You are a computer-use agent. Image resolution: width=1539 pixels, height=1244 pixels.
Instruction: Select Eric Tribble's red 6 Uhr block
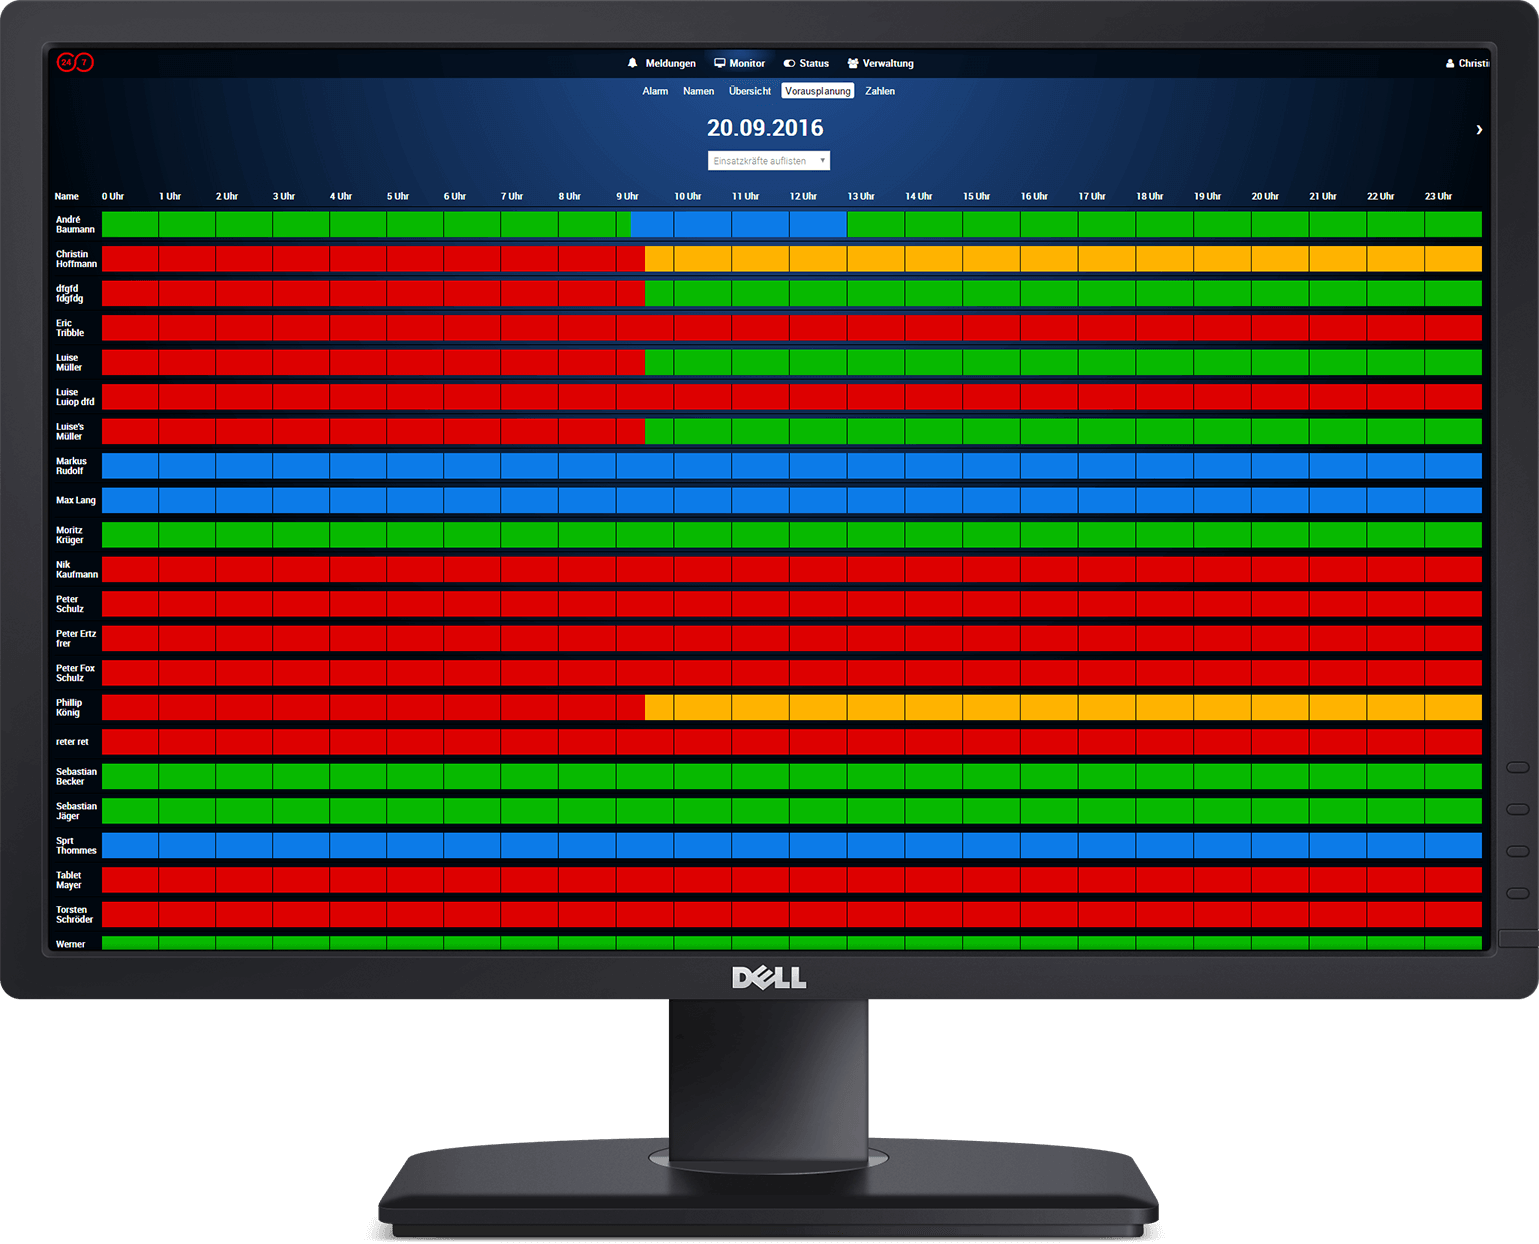472,328
